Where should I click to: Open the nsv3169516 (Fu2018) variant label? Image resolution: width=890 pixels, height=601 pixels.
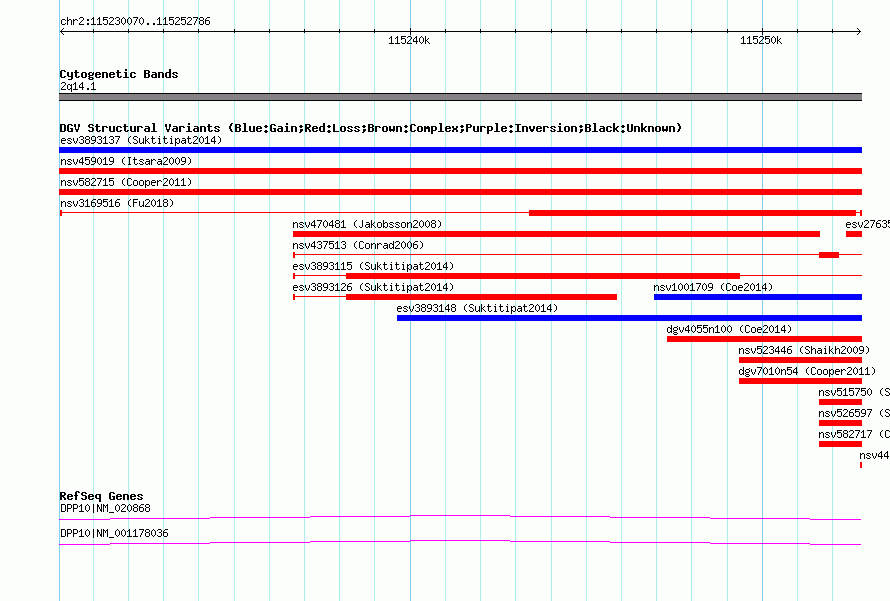click(117, 203)
